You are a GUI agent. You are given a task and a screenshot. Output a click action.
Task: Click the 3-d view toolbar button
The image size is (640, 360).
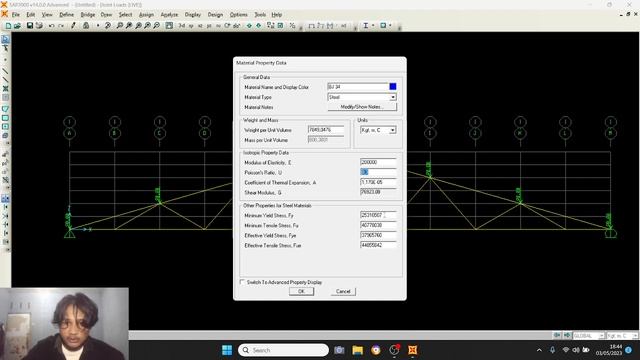pyautogui.click(x=182, y=26)
